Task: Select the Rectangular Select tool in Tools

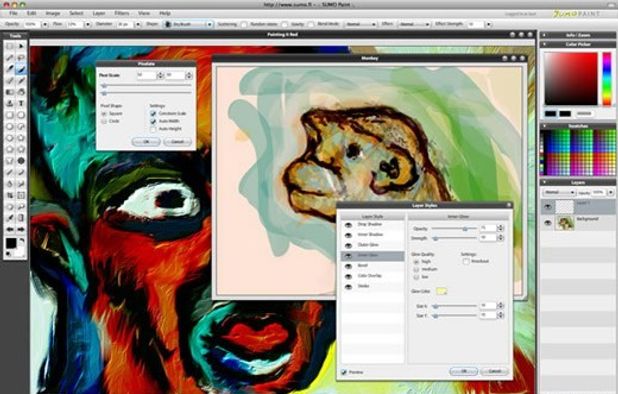Action: pyautogui.click(x=10, y=46)
